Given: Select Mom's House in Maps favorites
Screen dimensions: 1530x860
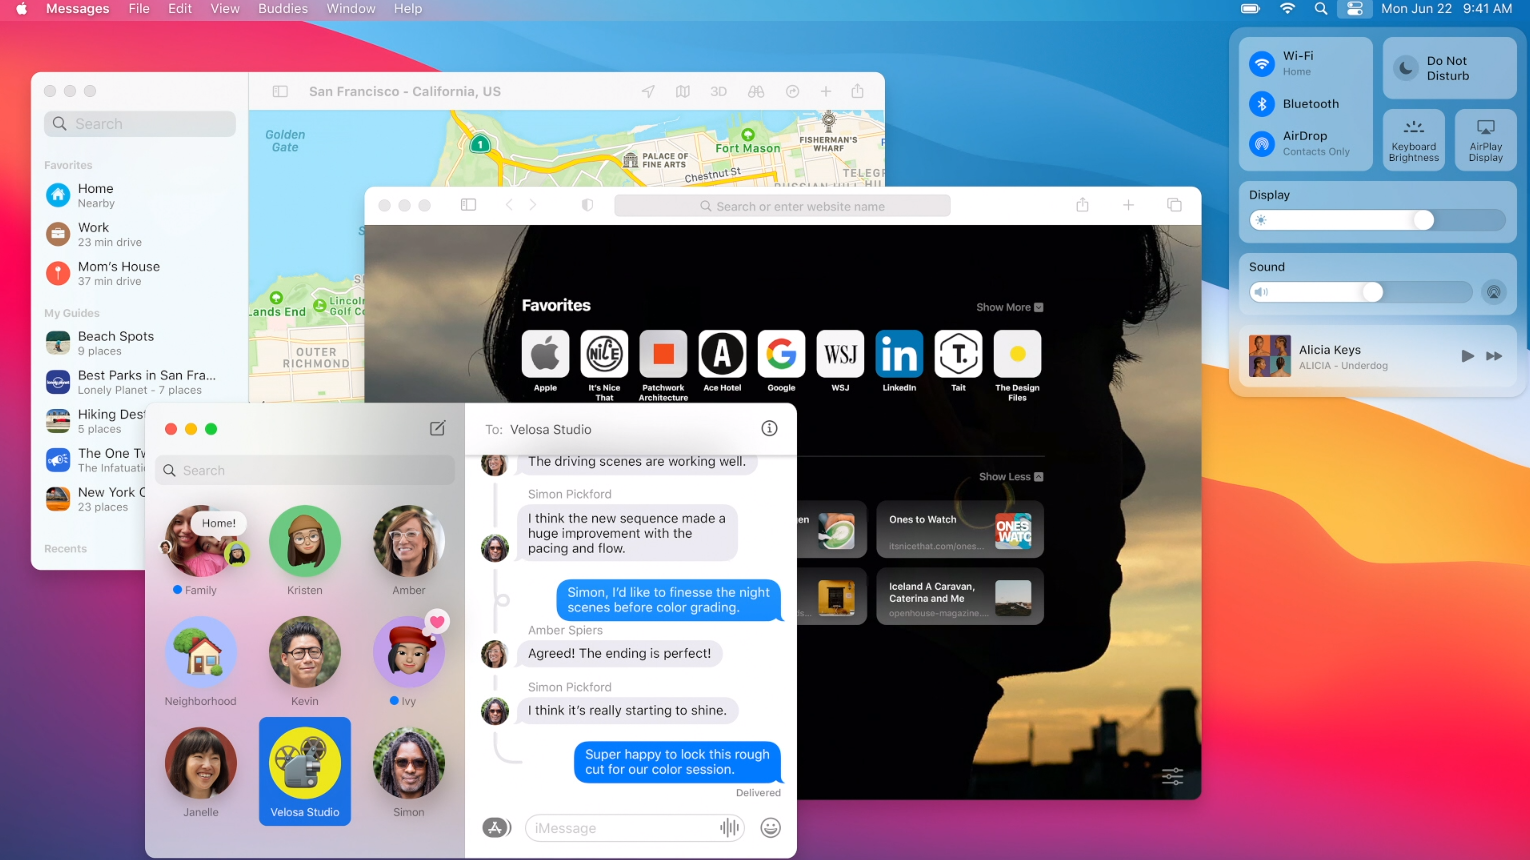Looking at the screenshot, I should tap(118, 273).
